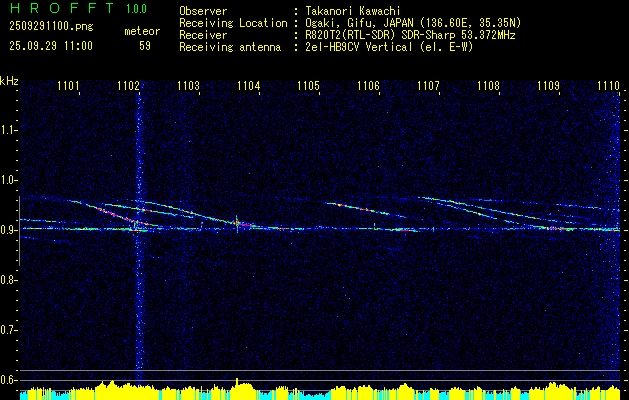629x400 pixels.
Task: Click time marker 1102
Action: (128, 85)
